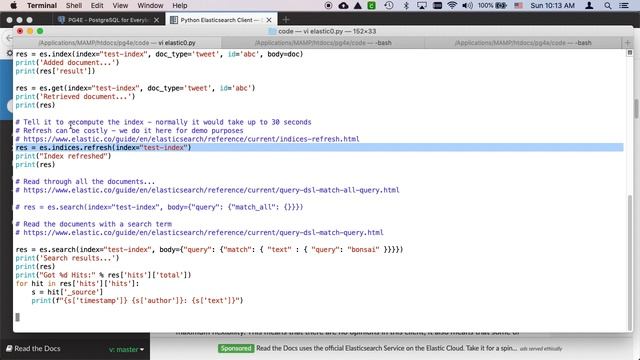Click Read the Docs label in browser
The height and width of the screenshot is (360, 640).
tap(33, 349)
